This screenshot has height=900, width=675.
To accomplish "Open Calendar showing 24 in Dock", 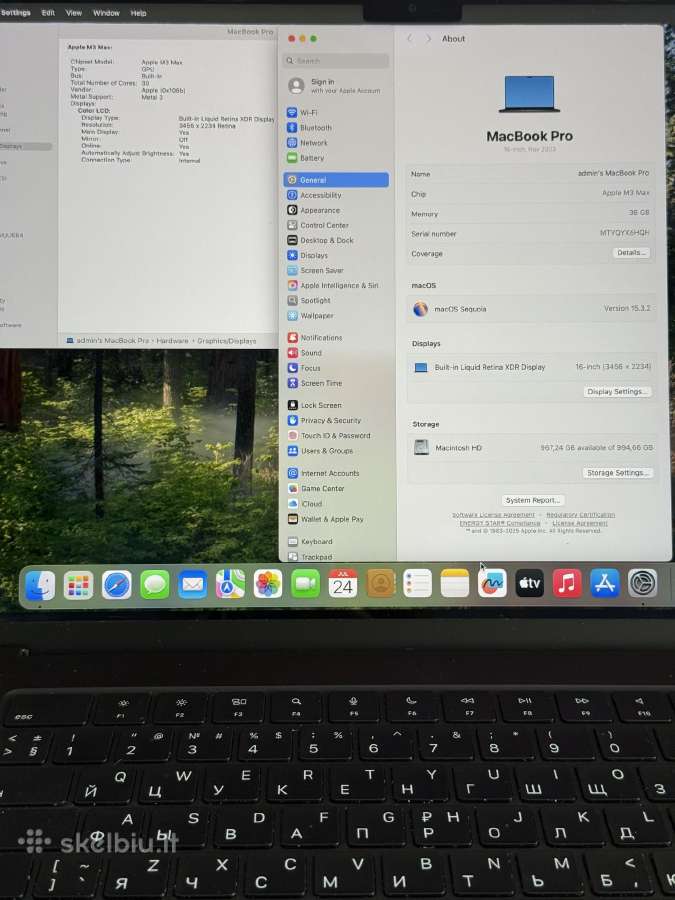I will tap(343, 584).
